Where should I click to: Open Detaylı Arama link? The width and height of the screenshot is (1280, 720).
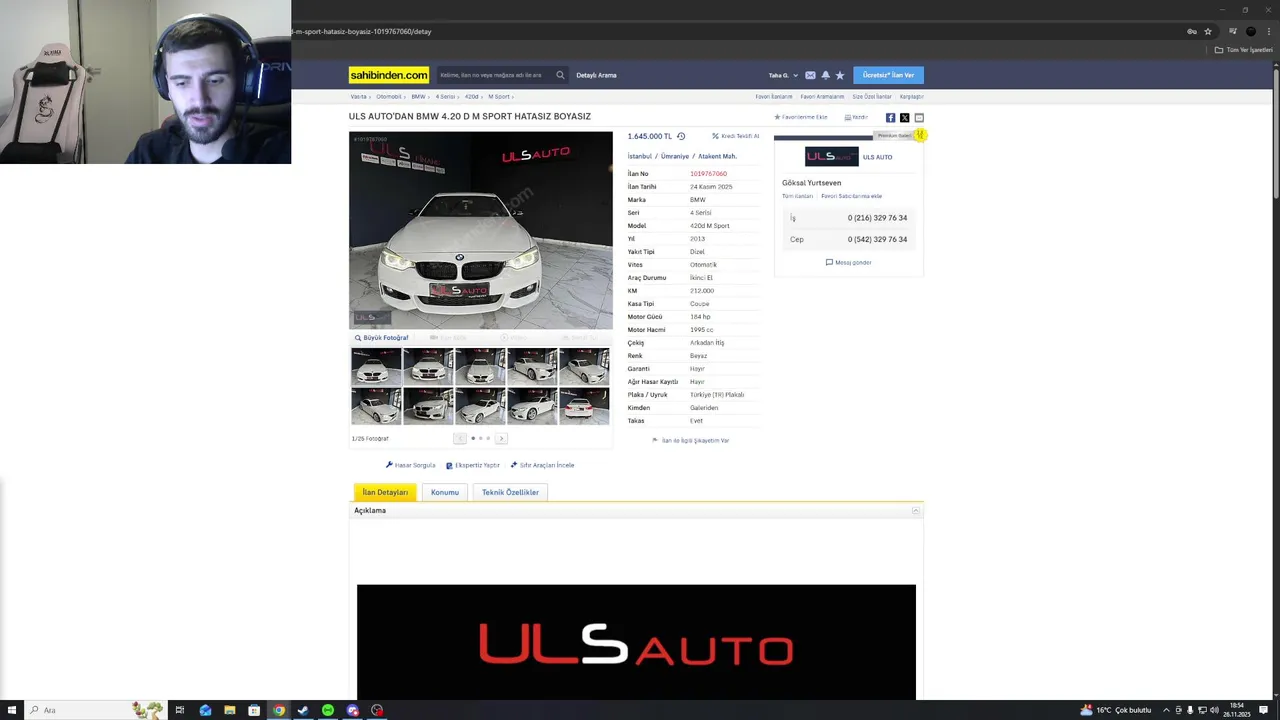point(596,75)
